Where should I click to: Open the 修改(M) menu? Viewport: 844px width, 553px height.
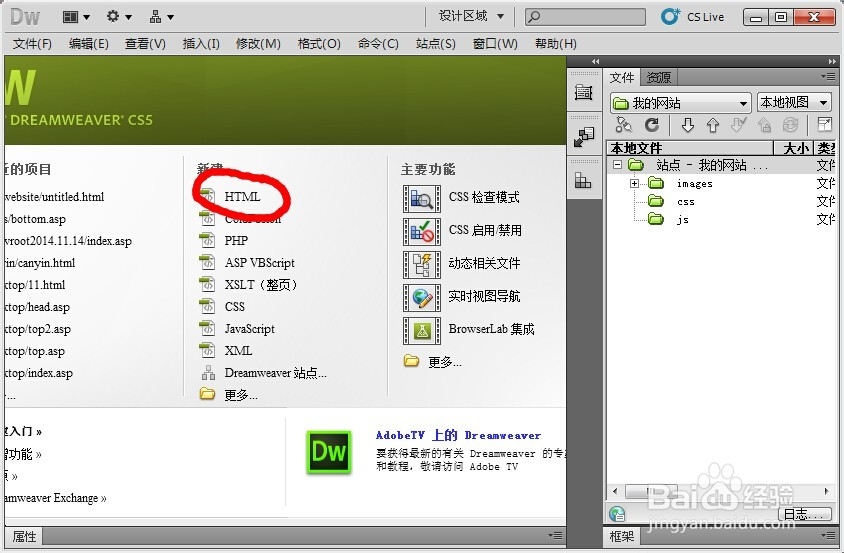[x=258, y=44]
